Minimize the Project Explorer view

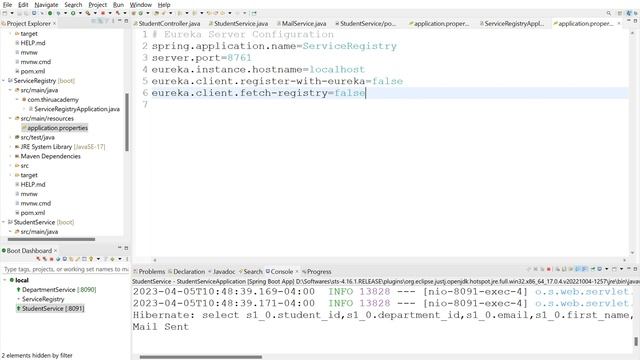tap(120, 20)
